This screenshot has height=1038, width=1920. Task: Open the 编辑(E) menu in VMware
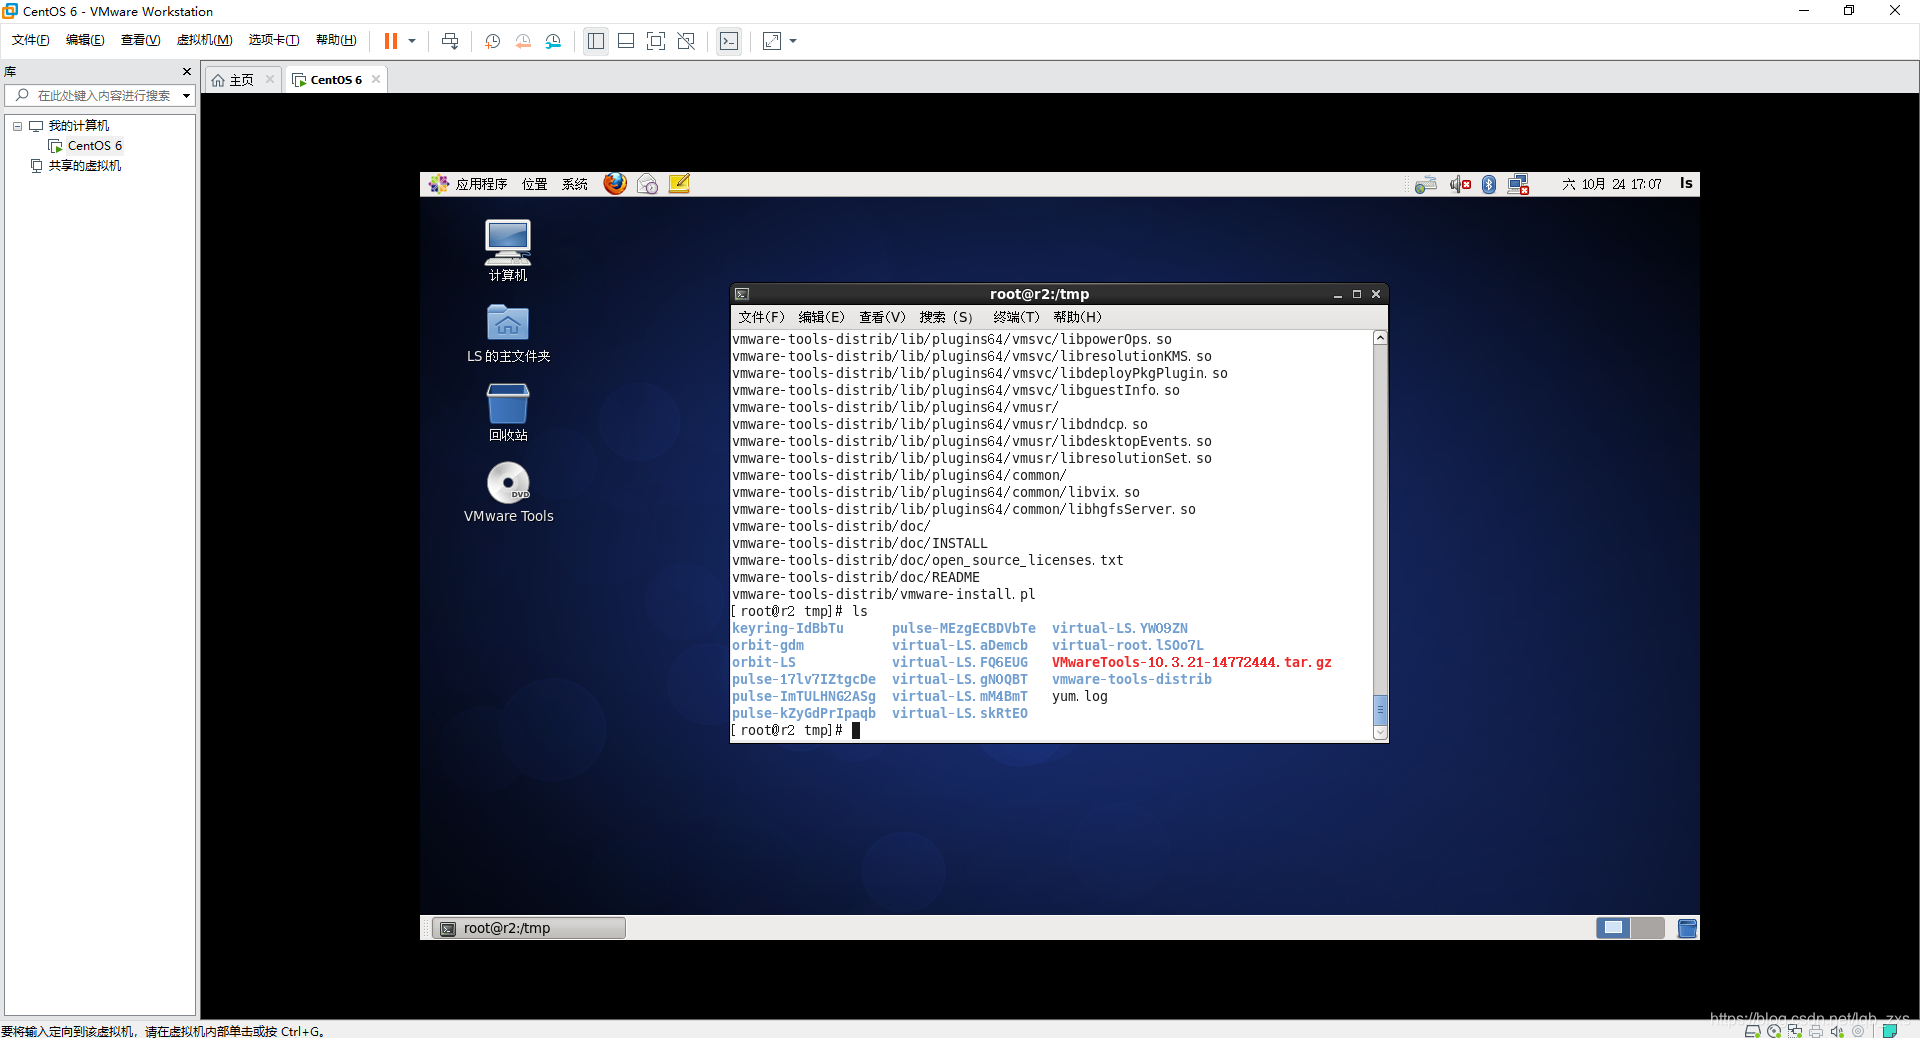pyautogui.click(x=85, y=40)
